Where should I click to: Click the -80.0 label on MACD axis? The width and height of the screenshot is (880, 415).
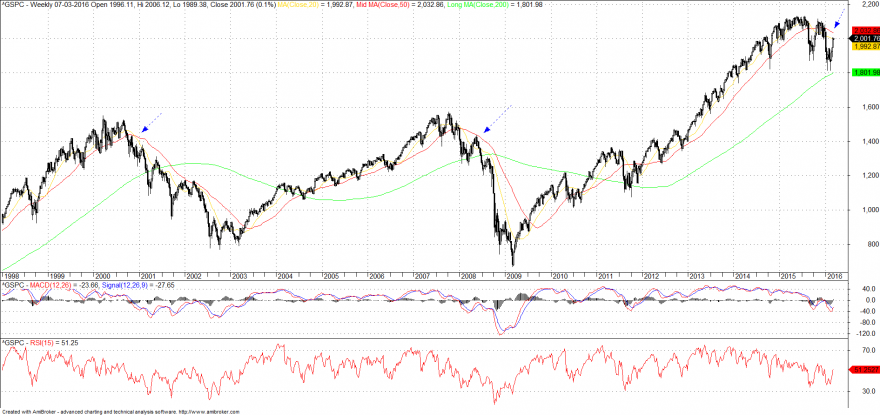pyautogui.click(x=868, y=322)
